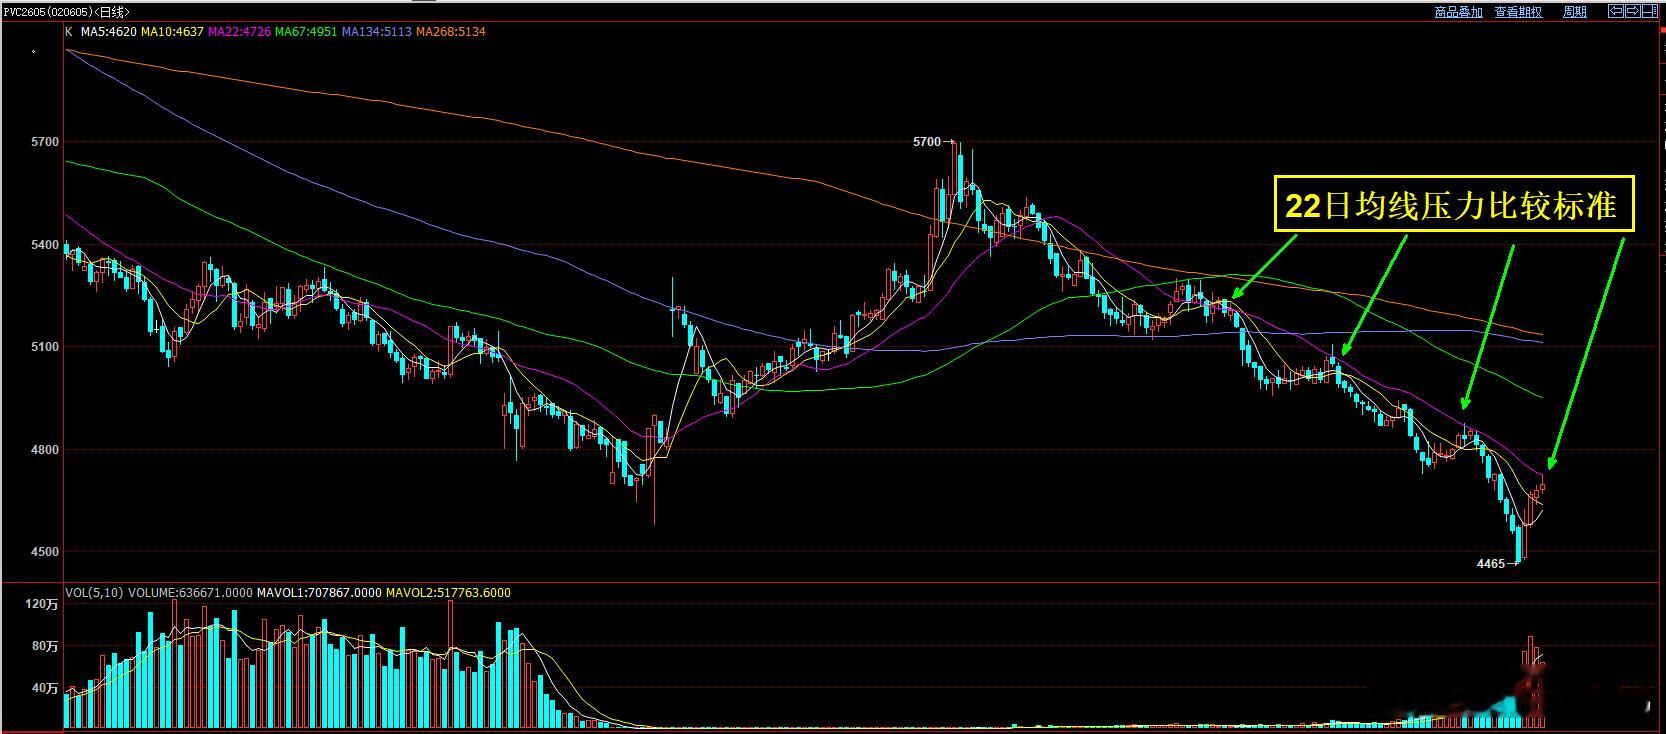1666x734 pixels.
Task: Select the K indicator label
Action: pos(69,32)
